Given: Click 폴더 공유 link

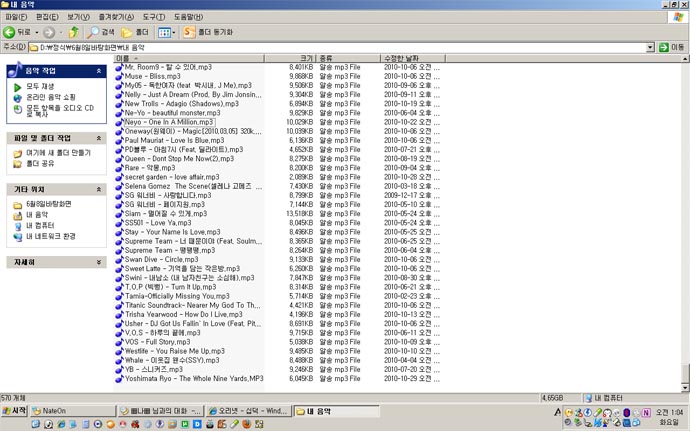Looking at the screenshot, I should [x=40, y=163].
